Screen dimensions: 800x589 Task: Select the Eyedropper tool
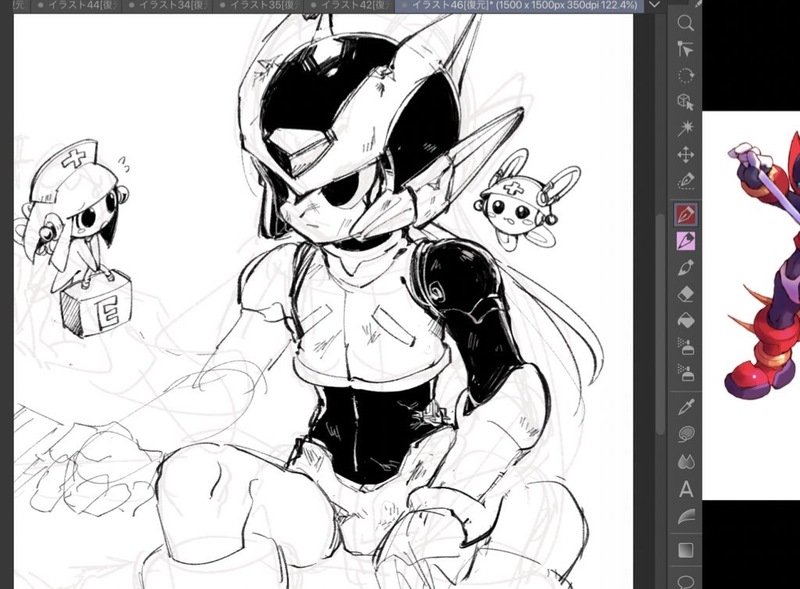pyautogui.click(x=686, y=407)
